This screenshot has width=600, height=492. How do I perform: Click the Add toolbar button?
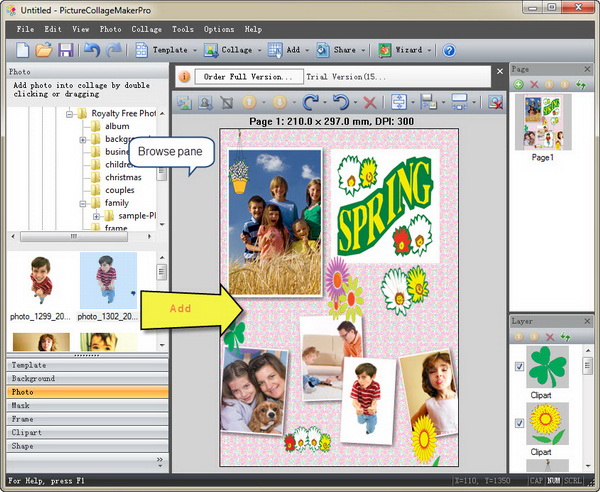284,50
